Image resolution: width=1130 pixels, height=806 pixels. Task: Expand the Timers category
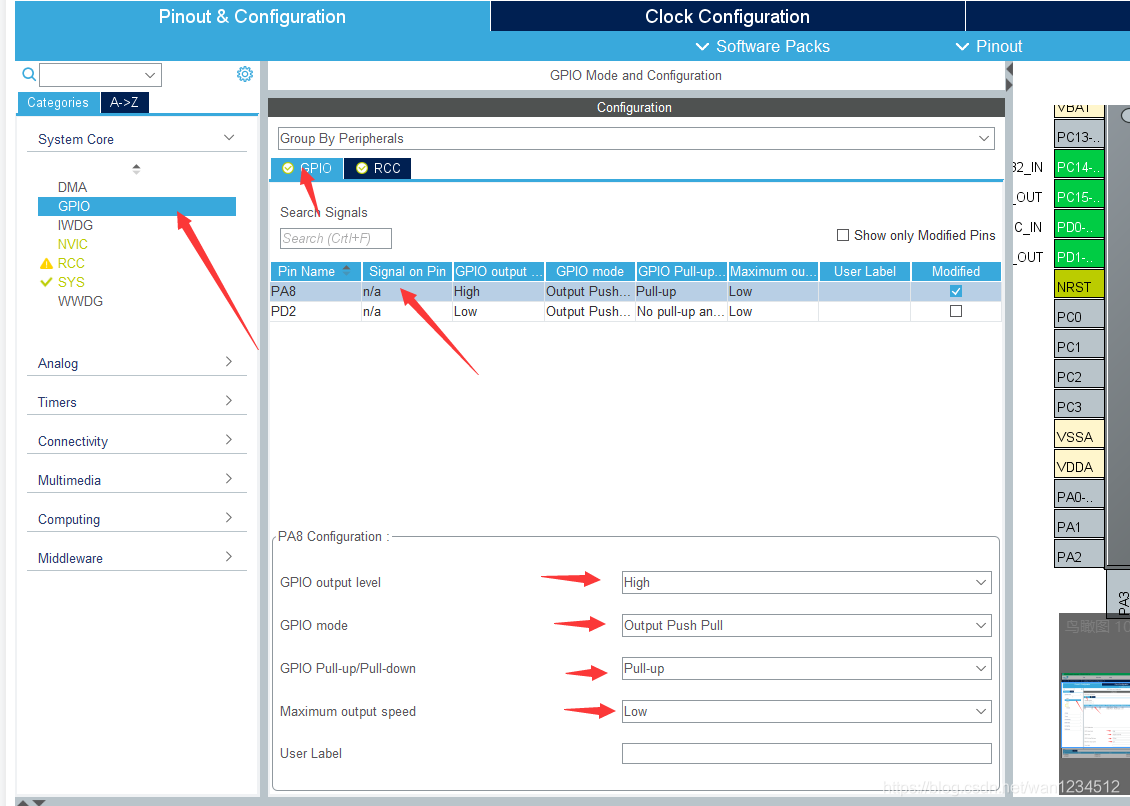click(136, 402)
